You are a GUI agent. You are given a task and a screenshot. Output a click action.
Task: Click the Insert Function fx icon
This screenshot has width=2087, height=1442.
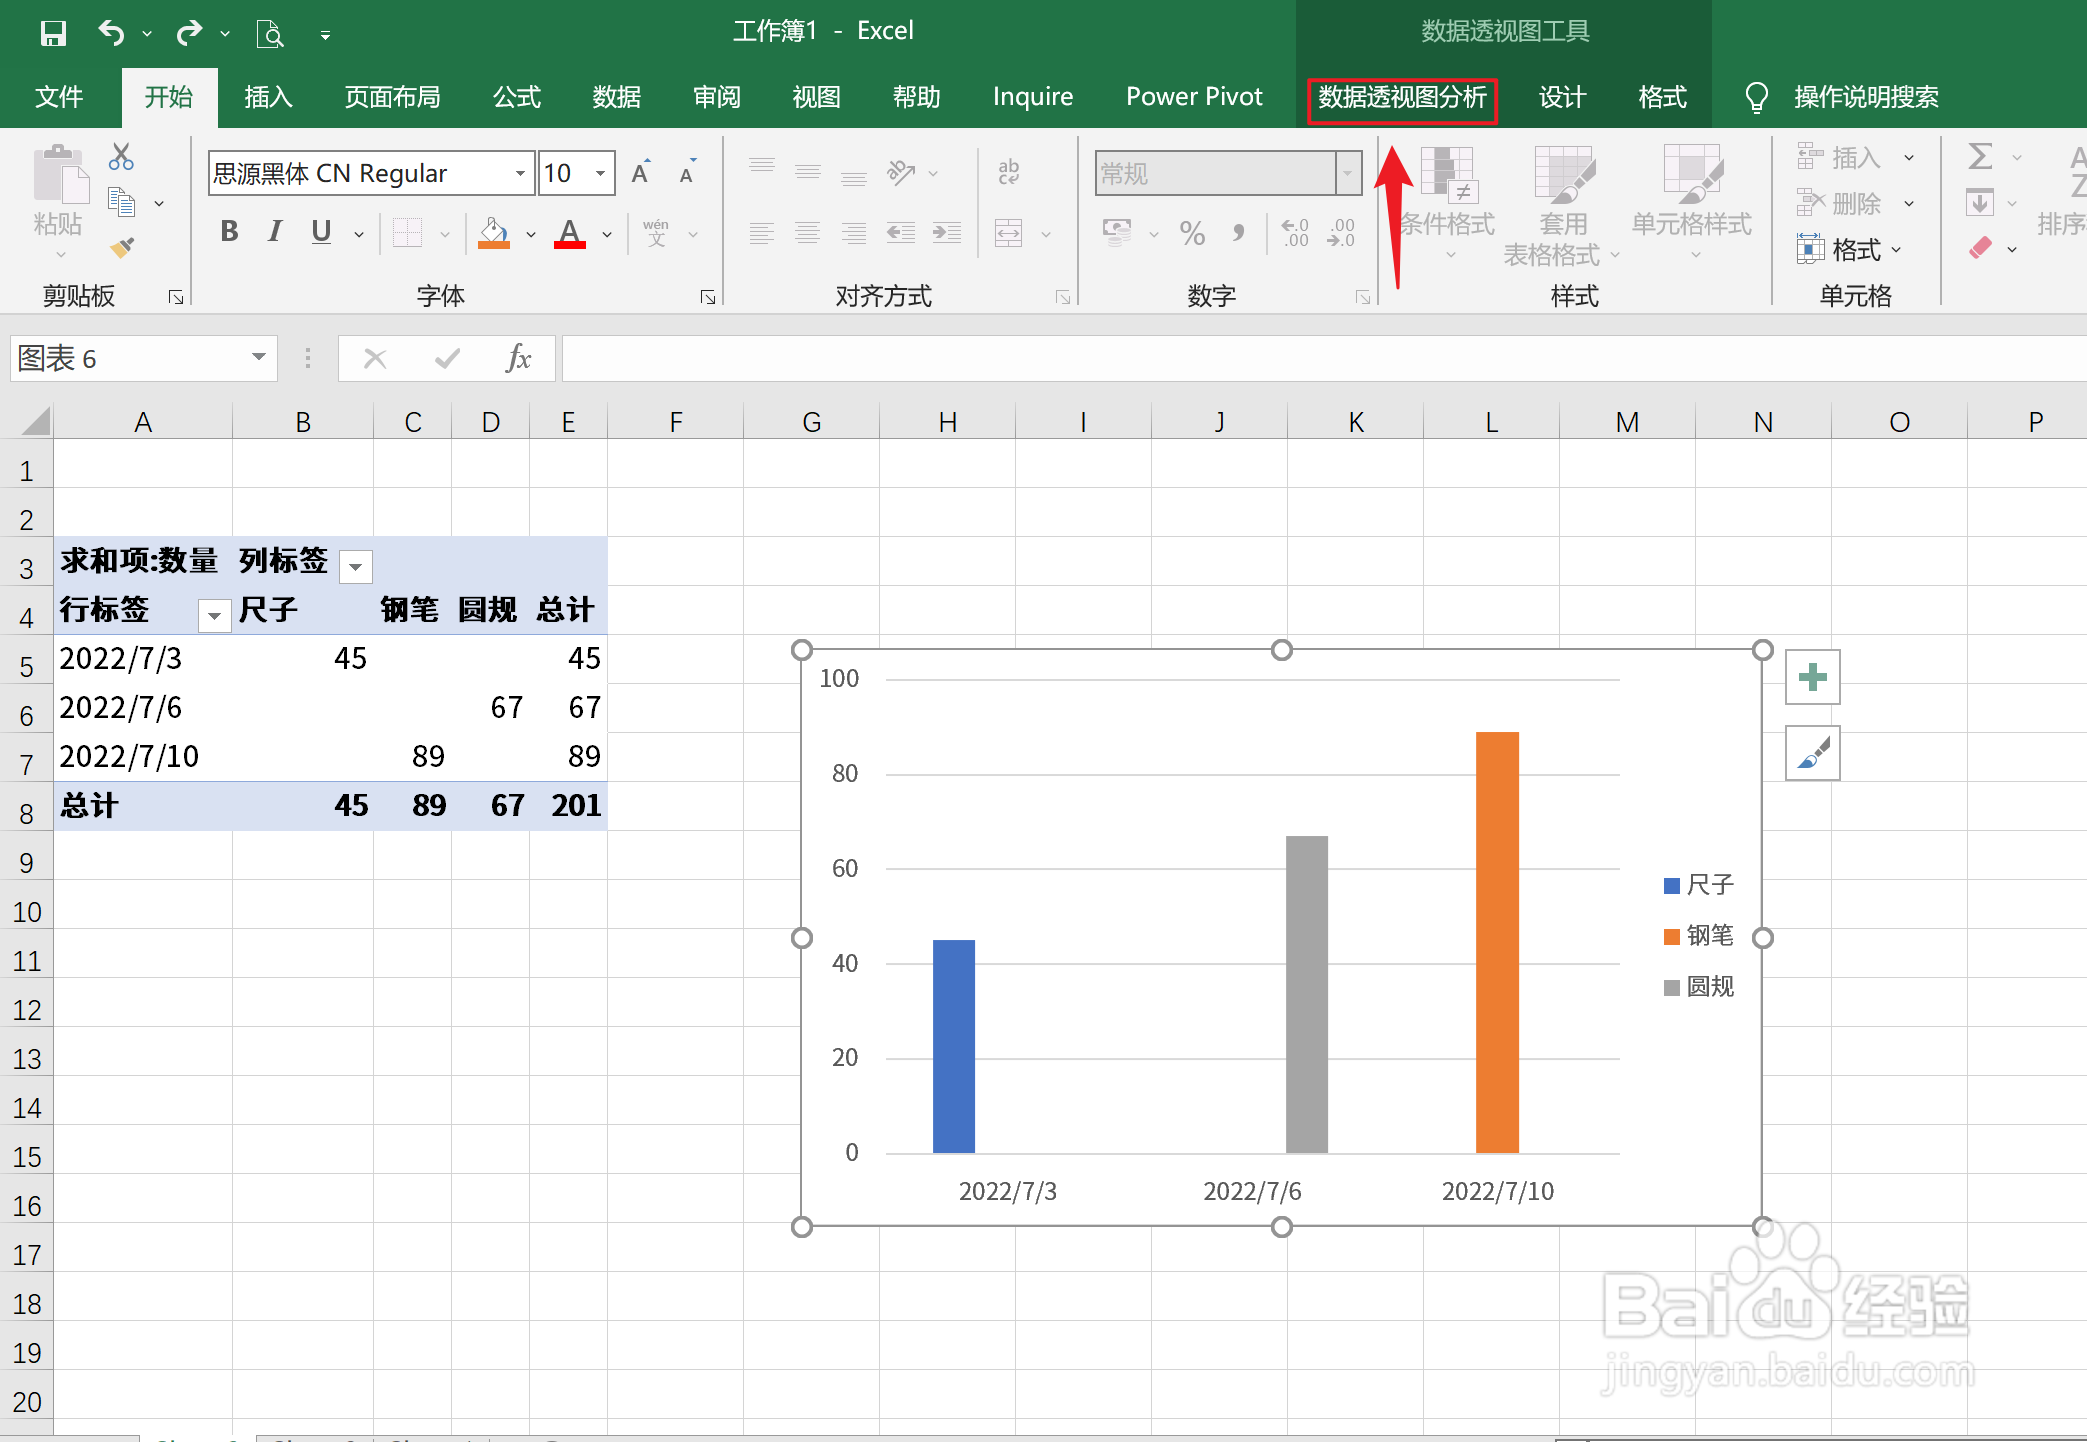[518, 358]
